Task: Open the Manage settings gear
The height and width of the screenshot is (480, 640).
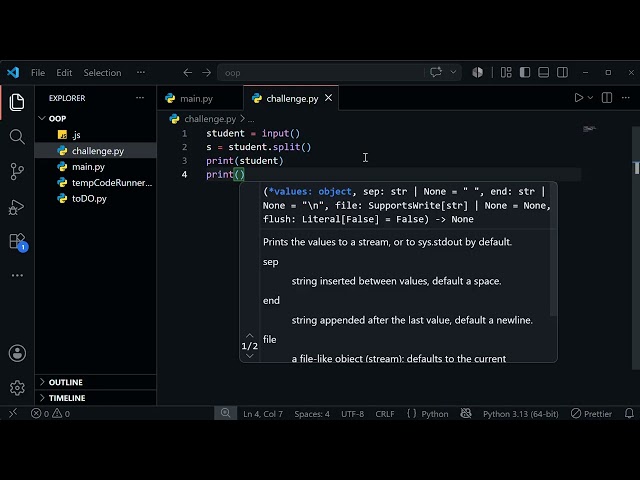Action: [x=17, y=388]
